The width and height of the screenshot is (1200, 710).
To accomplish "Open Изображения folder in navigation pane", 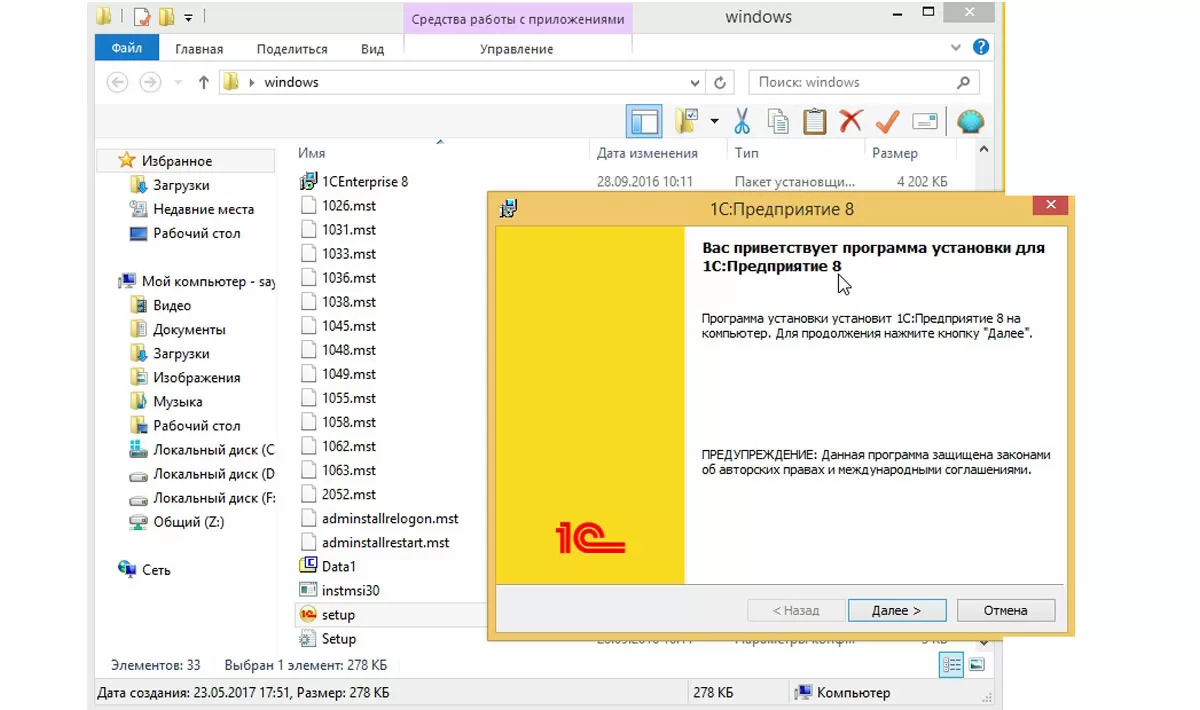I will [x=186, y=378].
